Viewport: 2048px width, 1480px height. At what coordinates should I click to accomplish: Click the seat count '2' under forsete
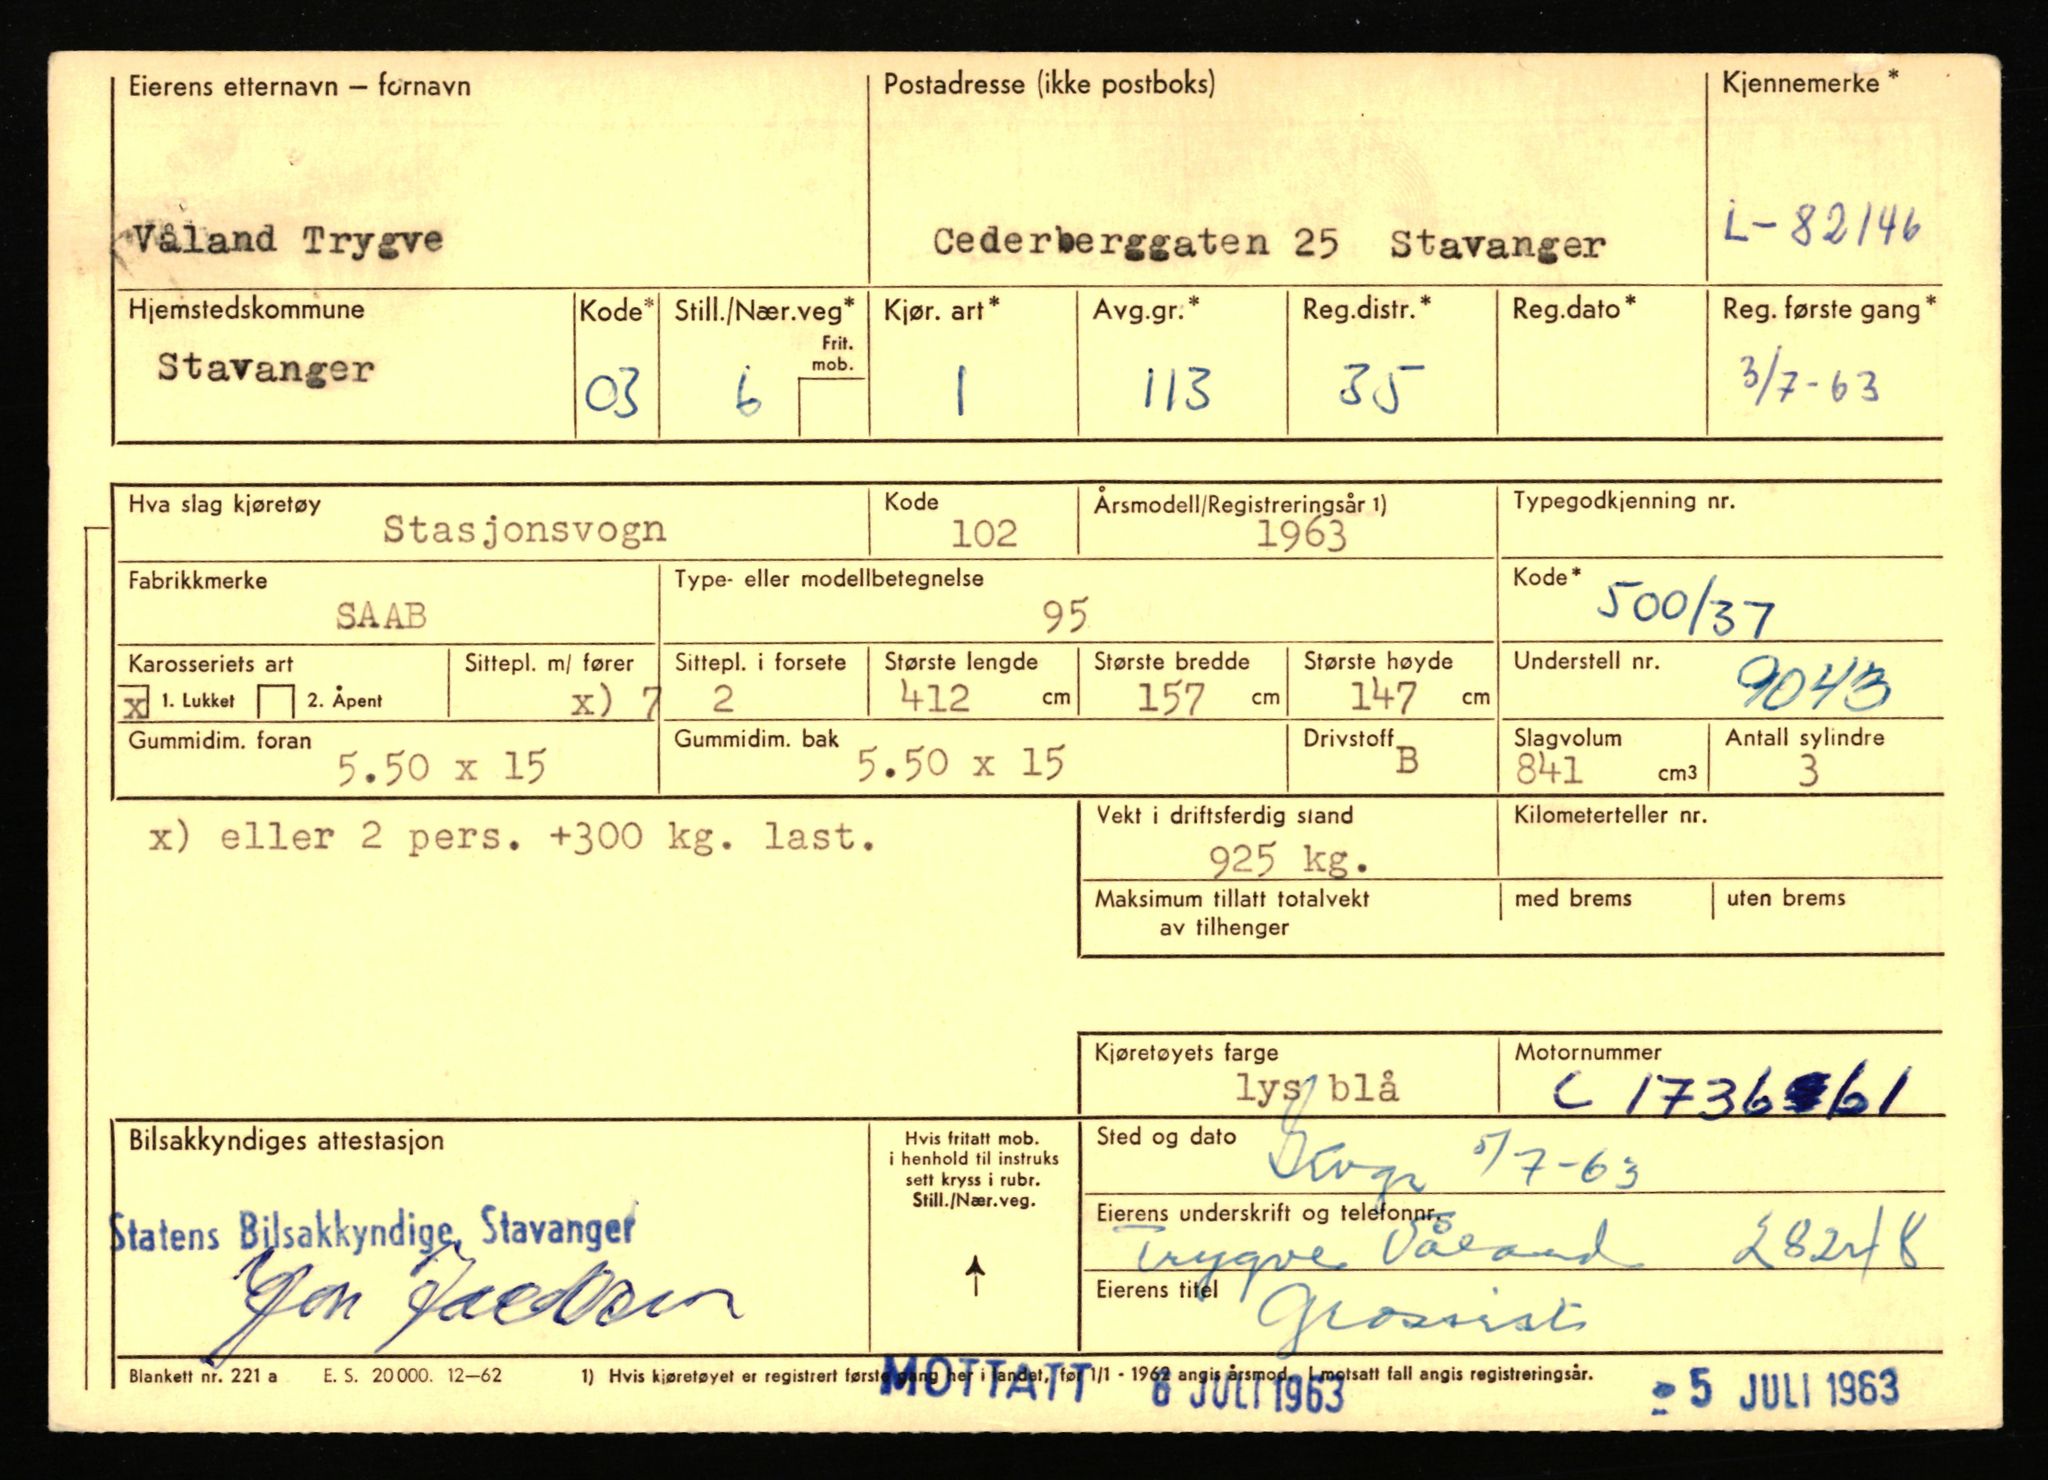pos(722,697)
